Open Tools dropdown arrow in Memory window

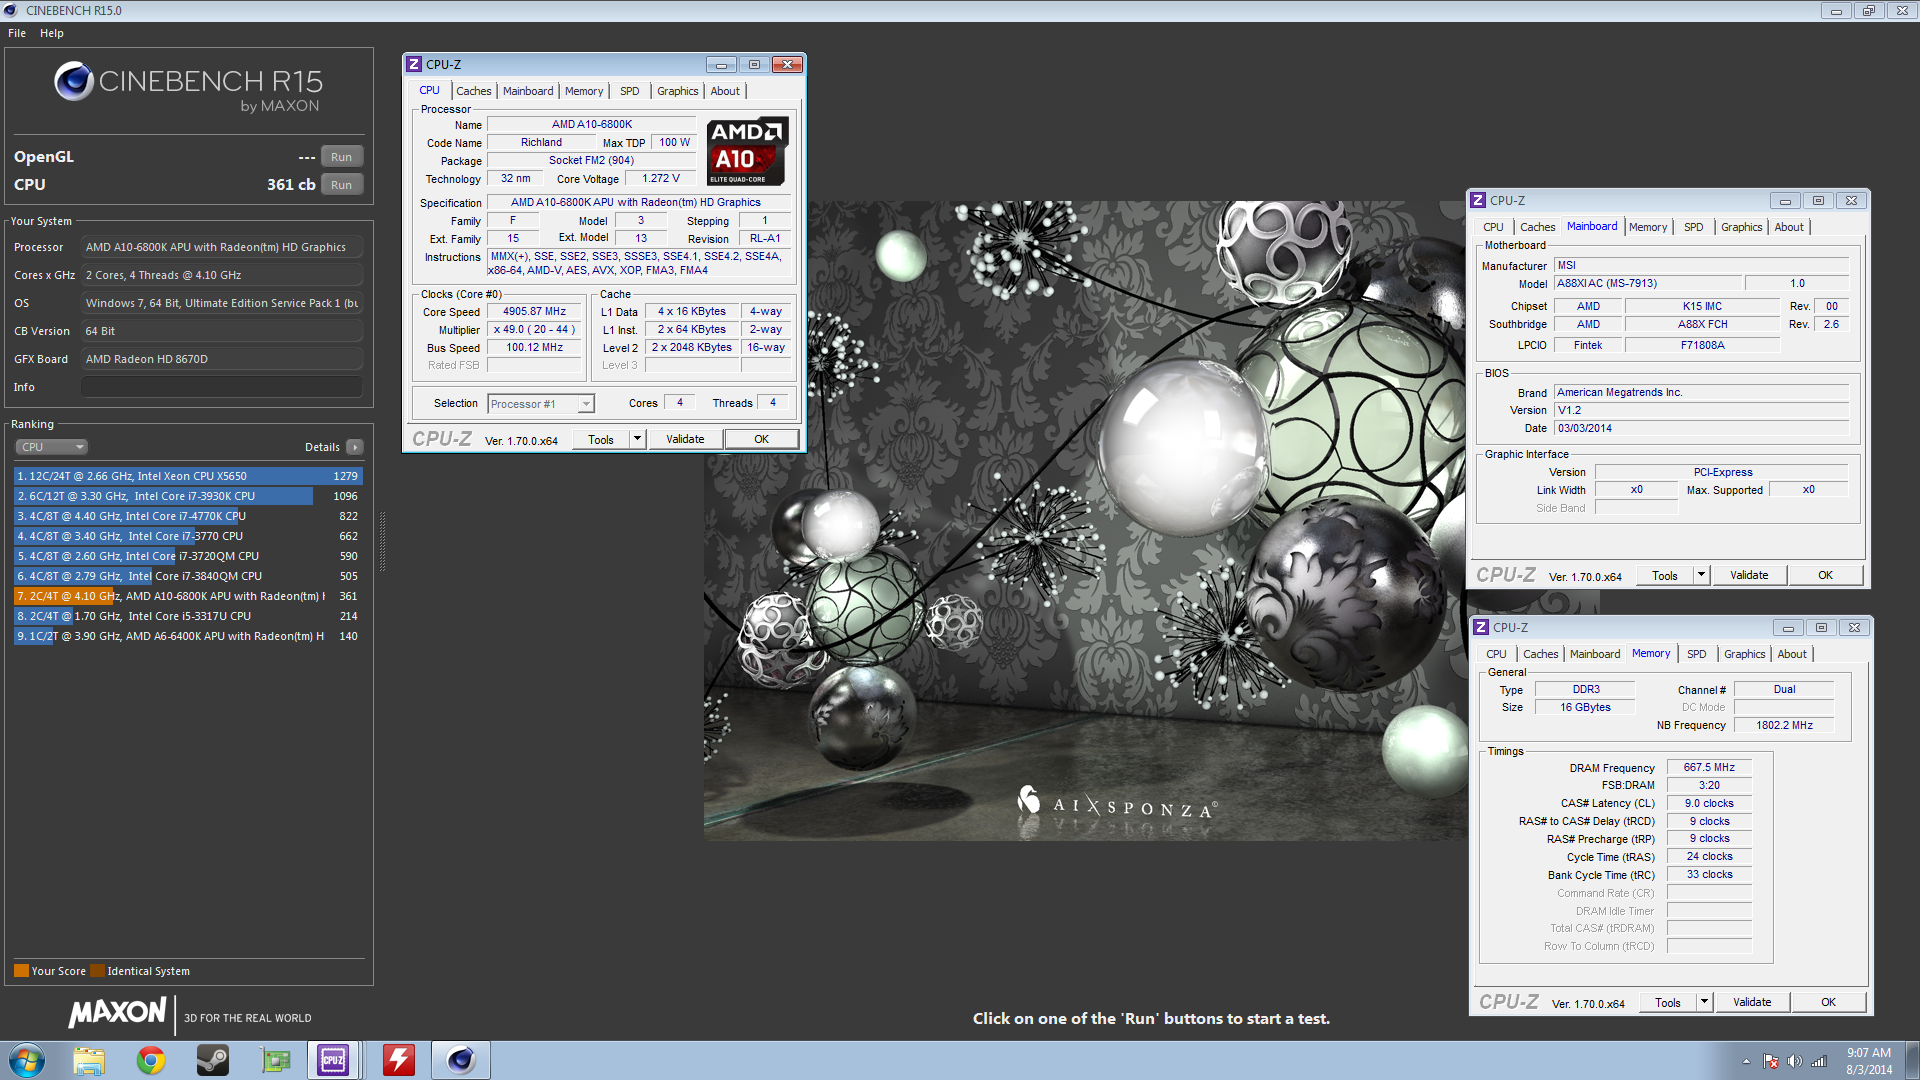click(x=1704, y=1002)
